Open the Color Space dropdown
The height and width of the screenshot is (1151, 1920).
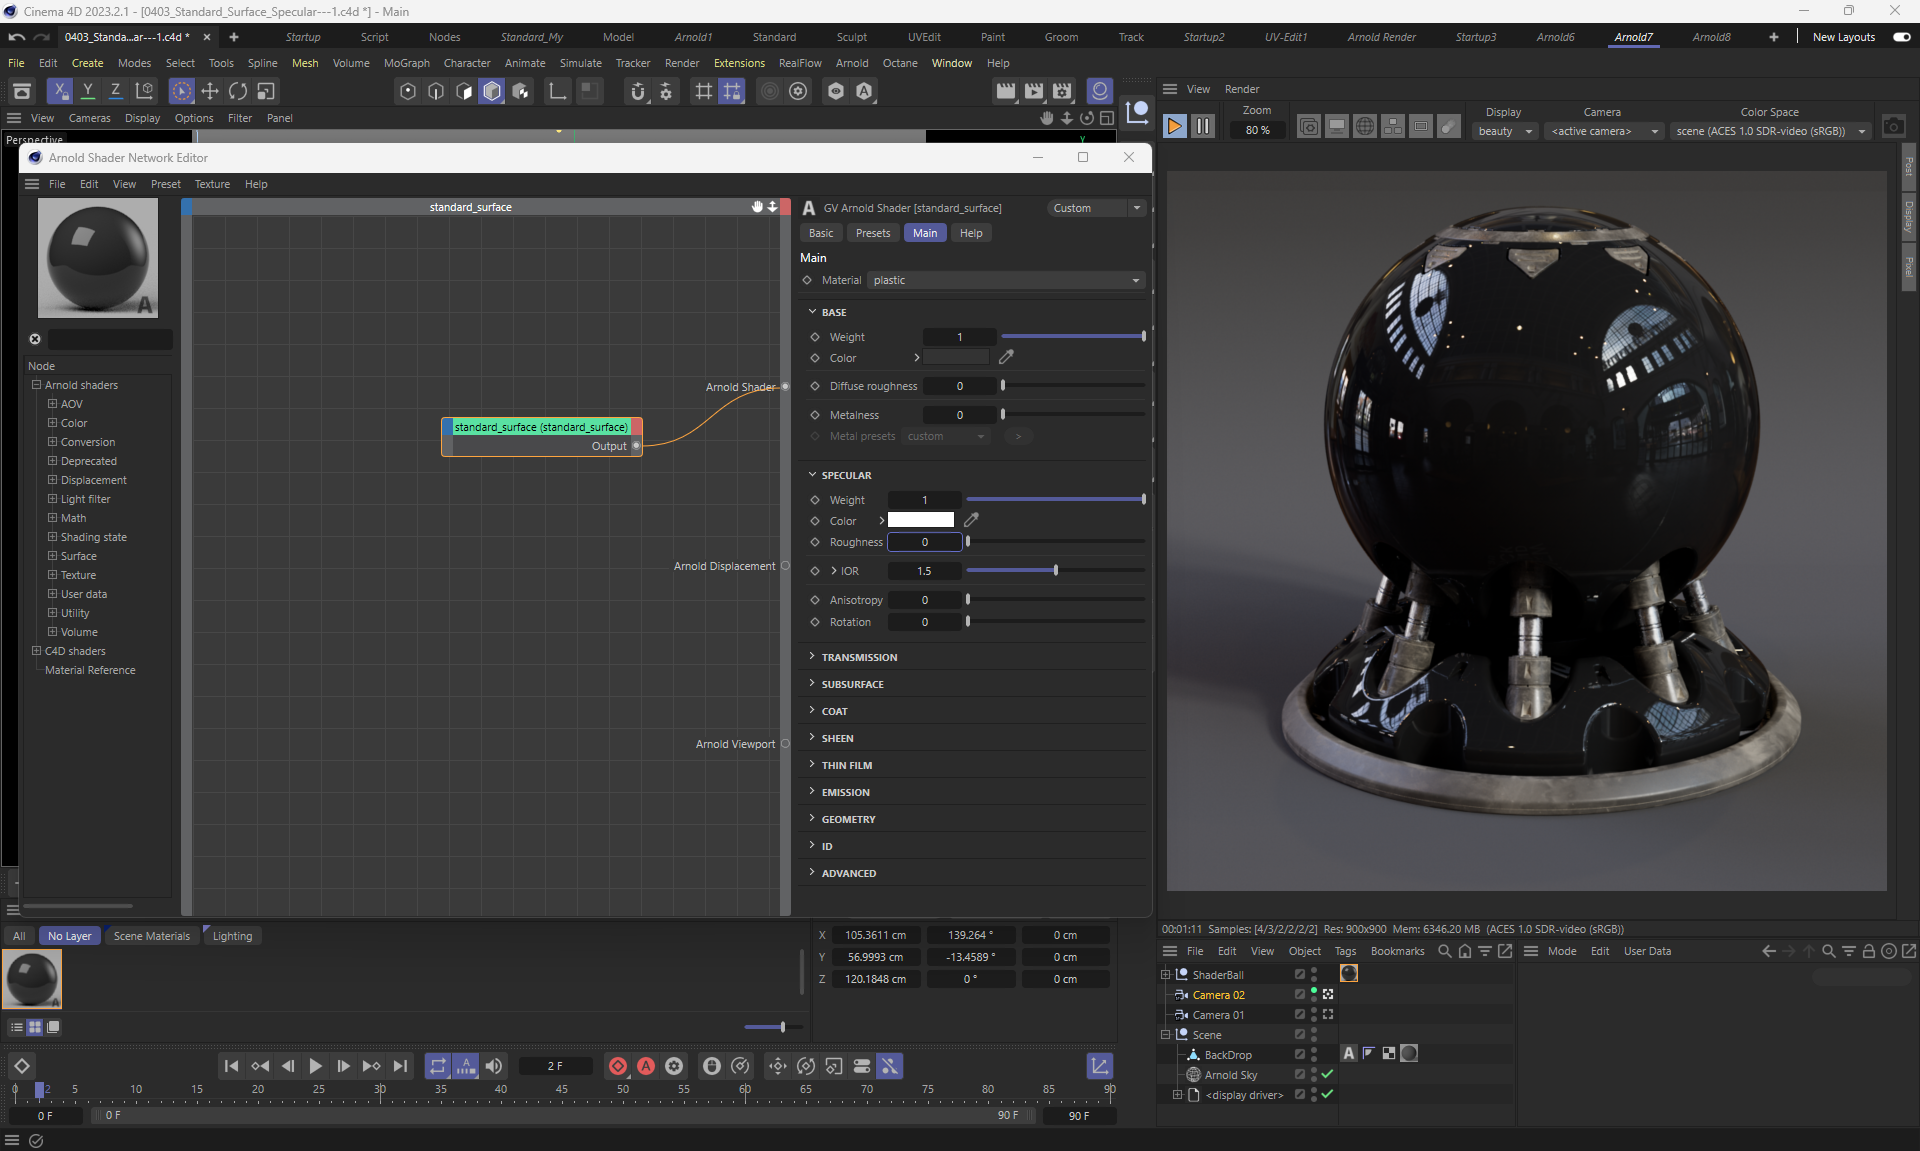coord(1771,131)
